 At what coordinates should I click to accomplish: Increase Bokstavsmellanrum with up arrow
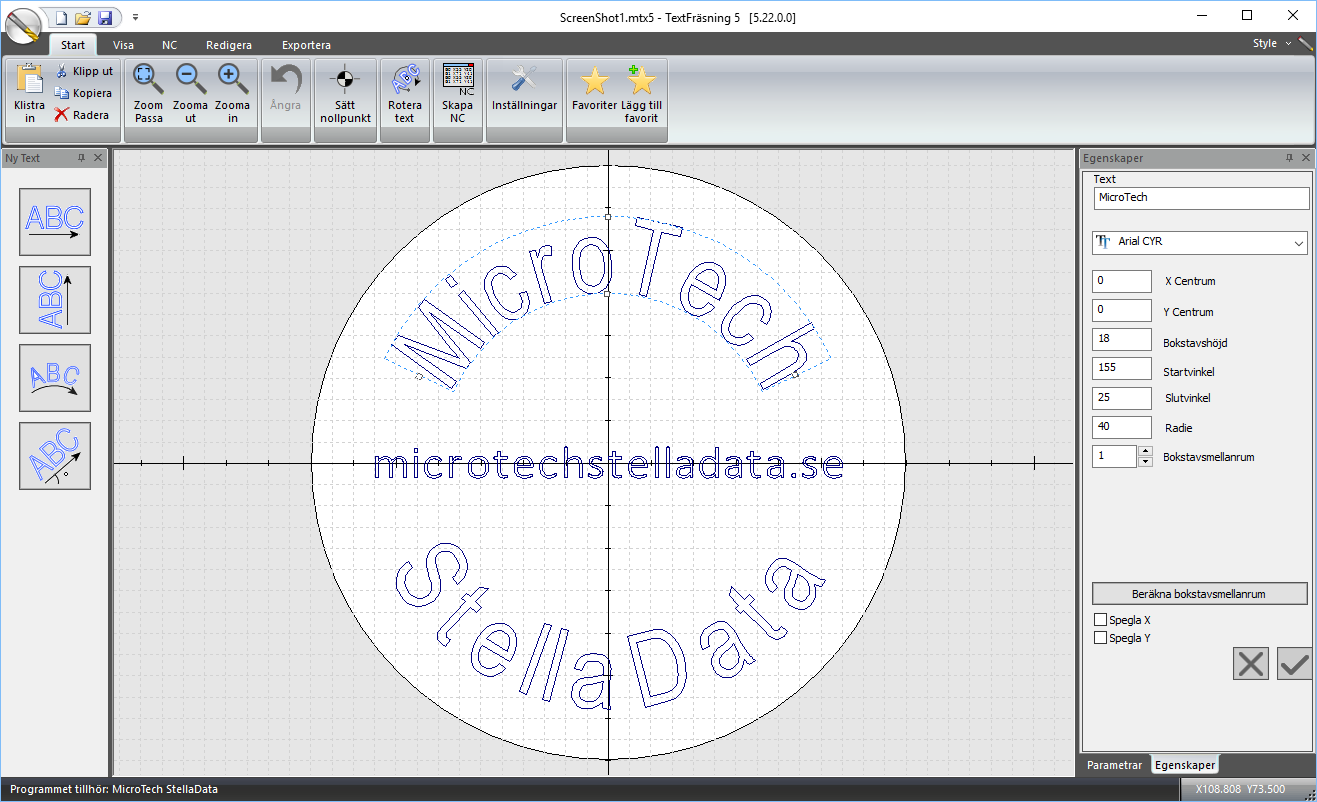(x=1145, y=451)
